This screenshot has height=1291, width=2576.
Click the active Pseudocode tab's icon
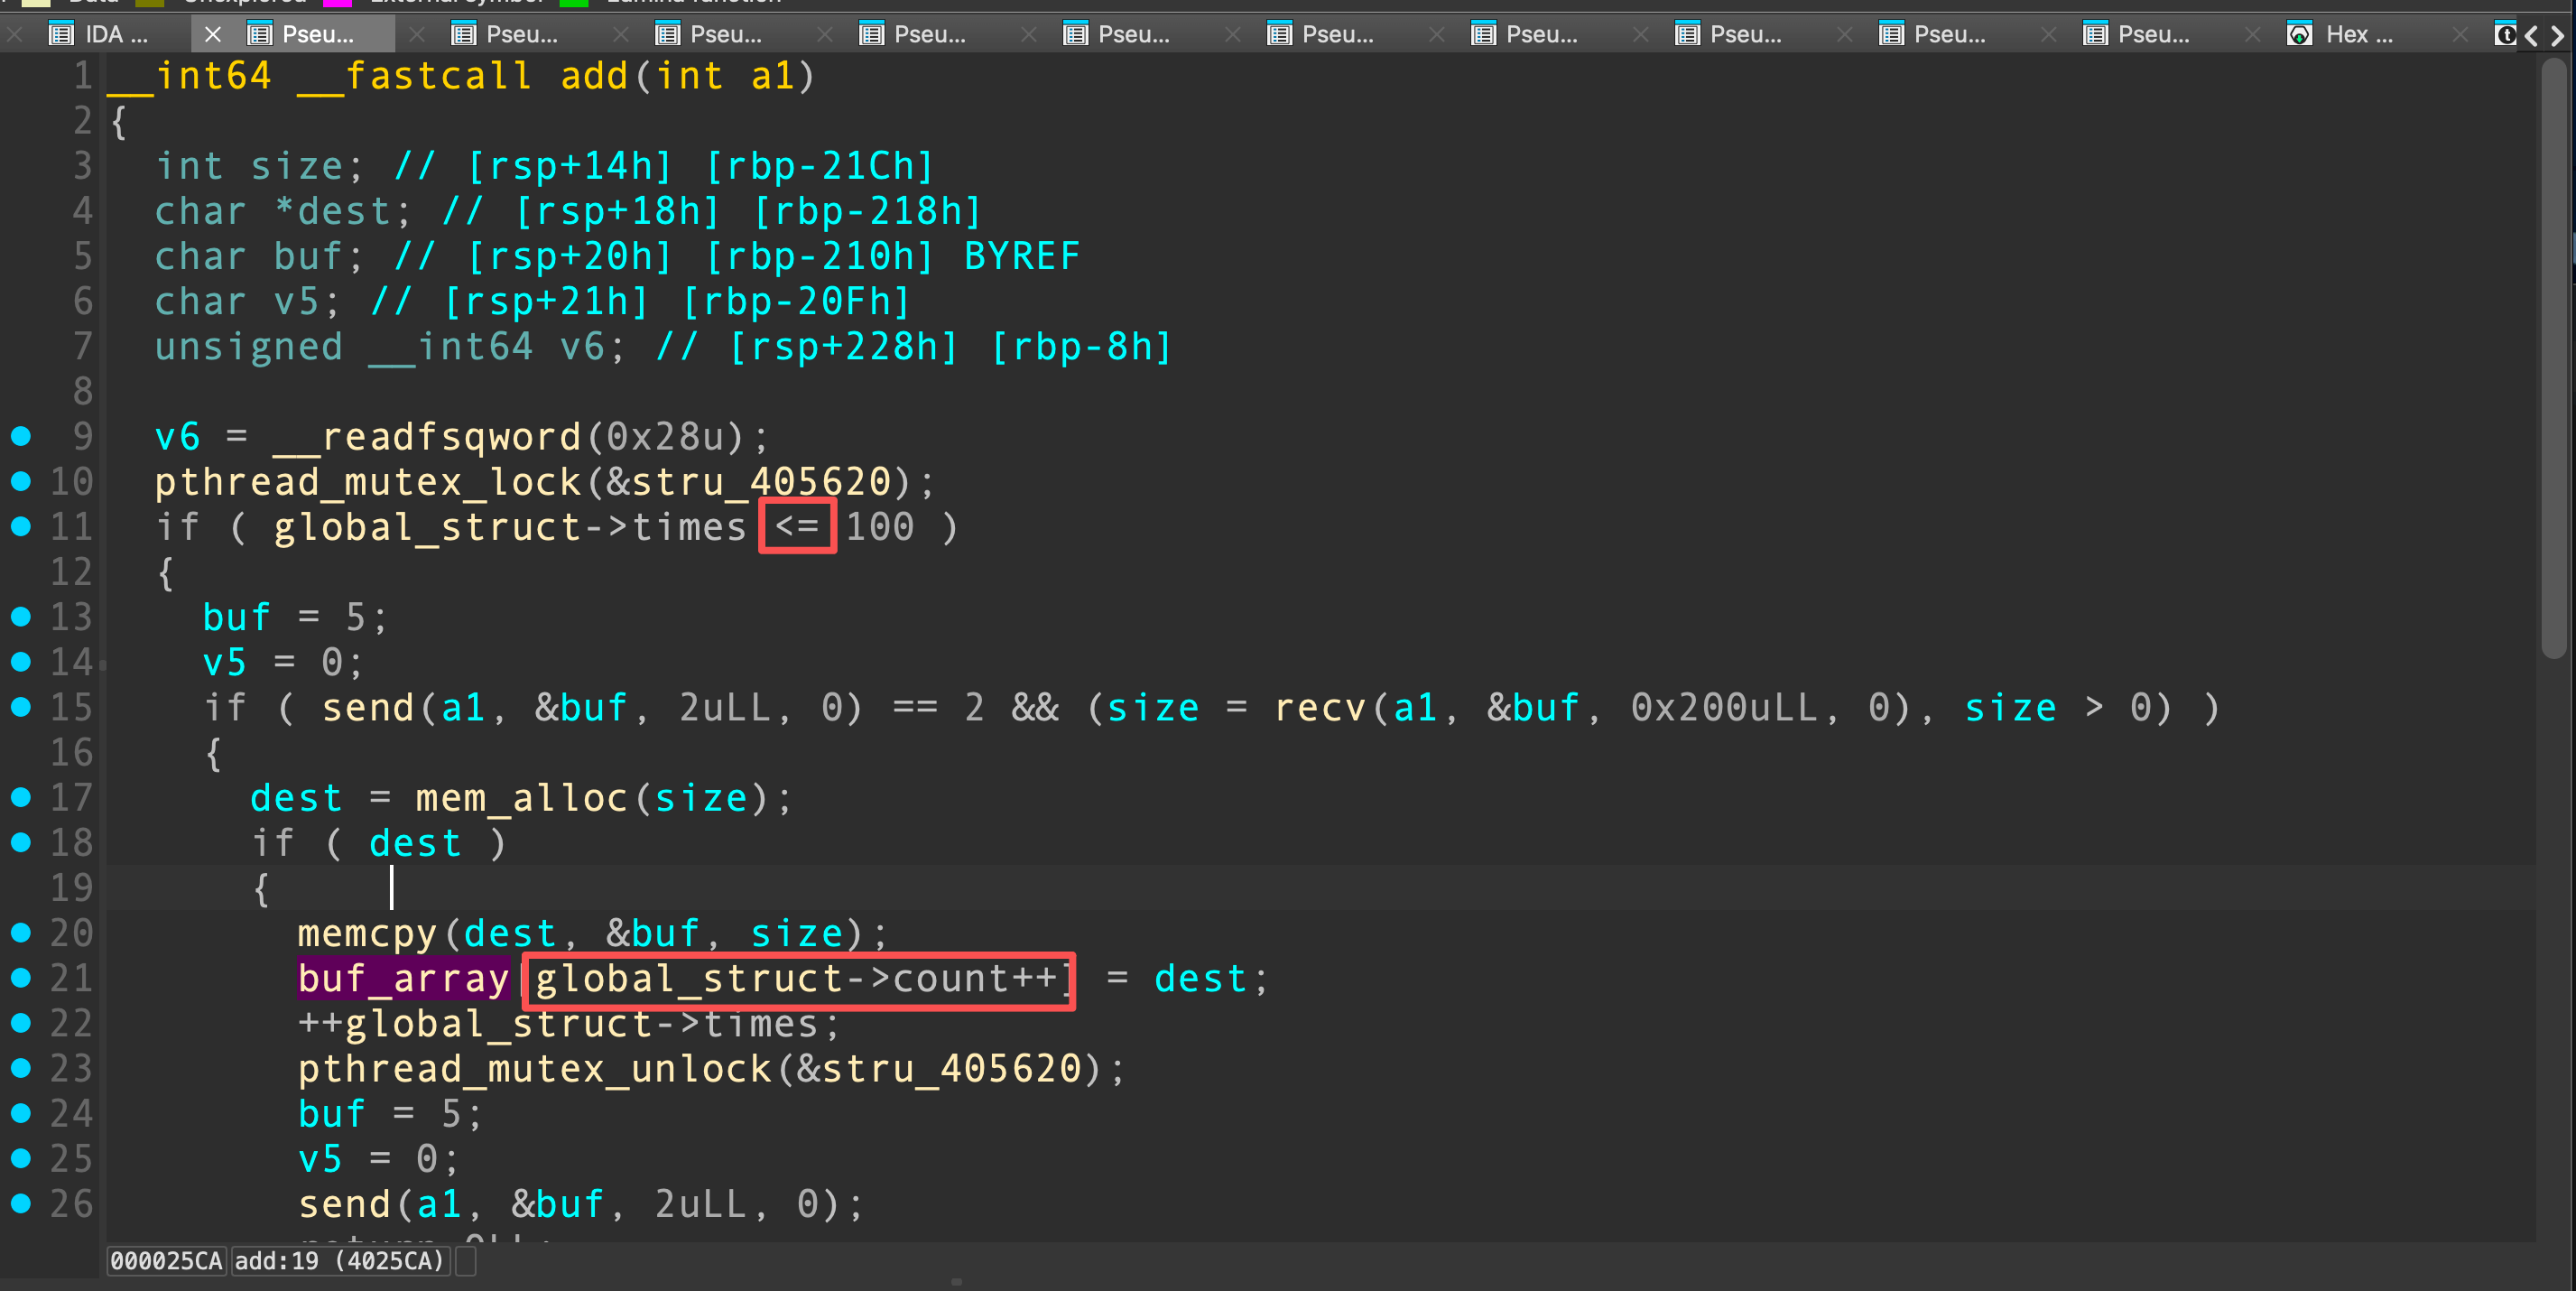pos(260,35)
